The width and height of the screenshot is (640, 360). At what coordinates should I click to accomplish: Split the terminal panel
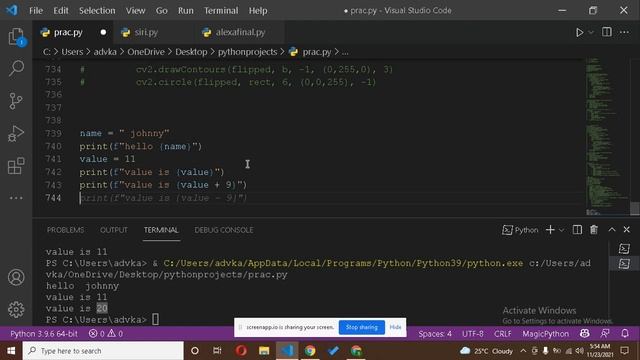577,230
